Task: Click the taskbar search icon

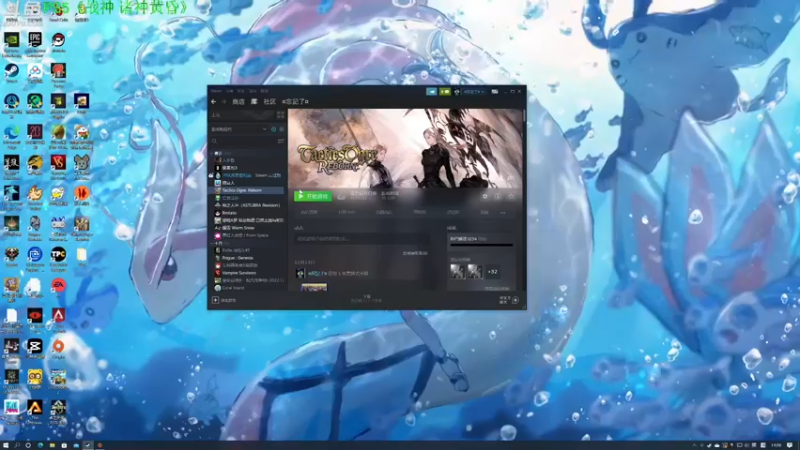Action: click(17, 445)
